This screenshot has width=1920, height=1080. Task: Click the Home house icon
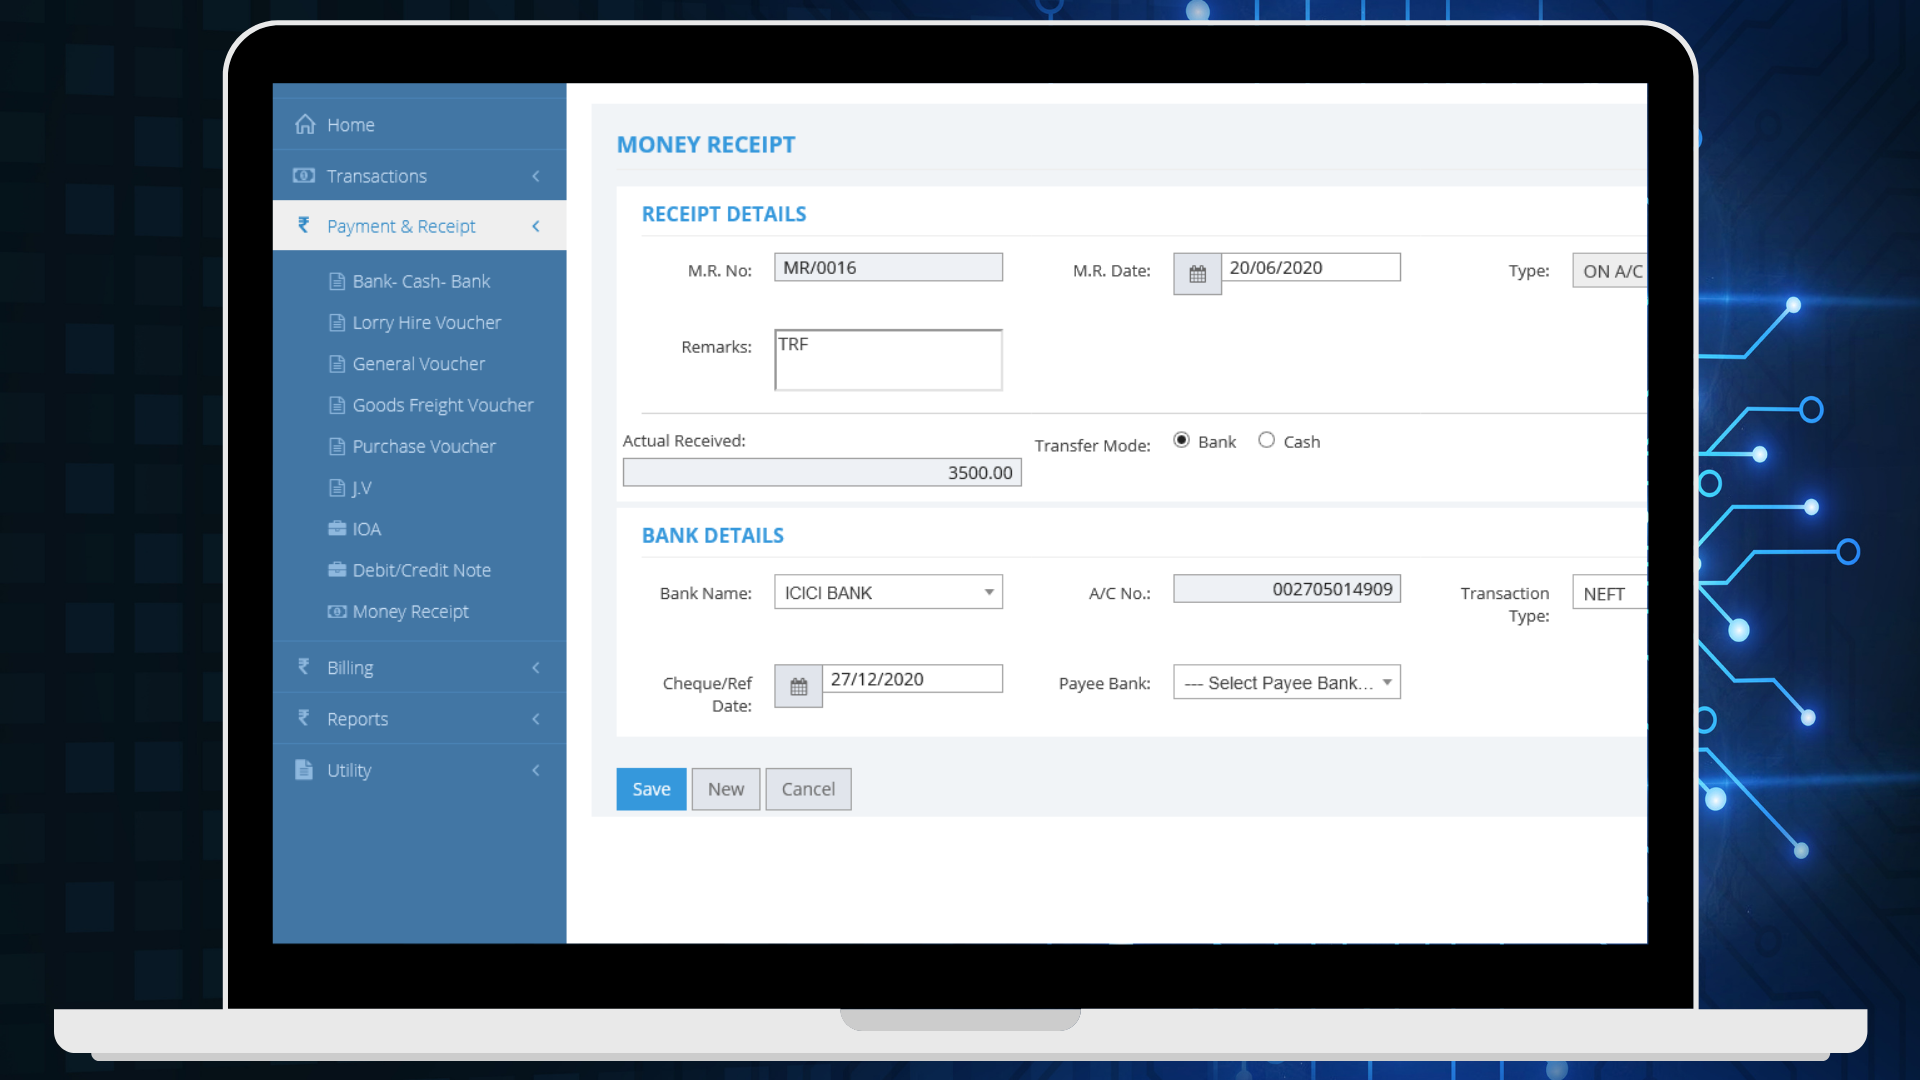click(x=305, y=124)
